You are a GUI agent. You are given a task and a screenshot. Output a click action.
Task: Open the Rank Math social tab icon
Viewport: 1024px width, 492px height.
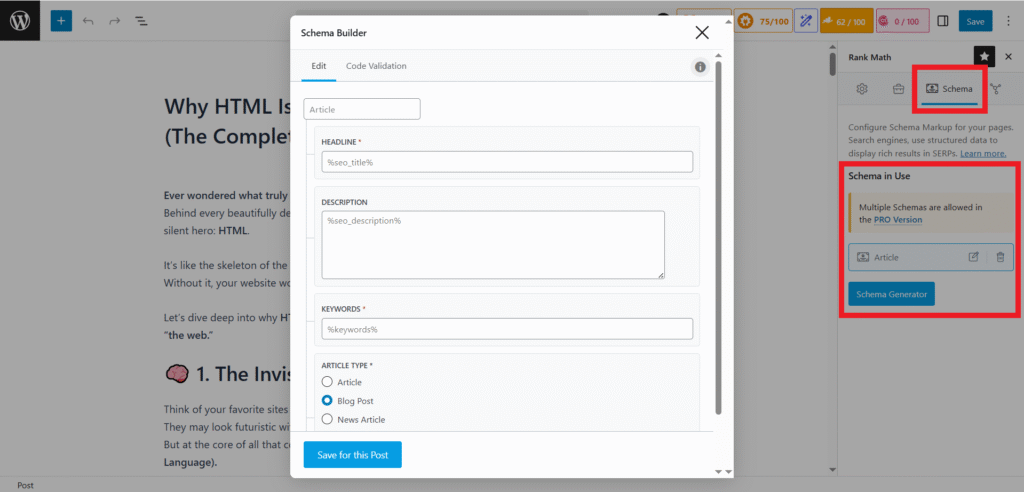(996, 89)
